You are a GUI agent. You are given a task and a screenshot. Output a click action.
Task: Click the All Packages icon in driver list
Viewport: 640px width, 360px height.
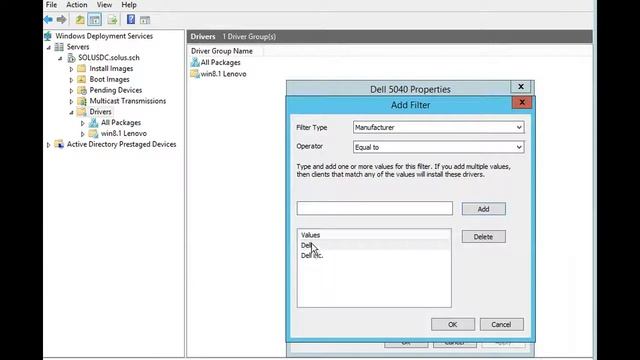[x=195, y=62]
